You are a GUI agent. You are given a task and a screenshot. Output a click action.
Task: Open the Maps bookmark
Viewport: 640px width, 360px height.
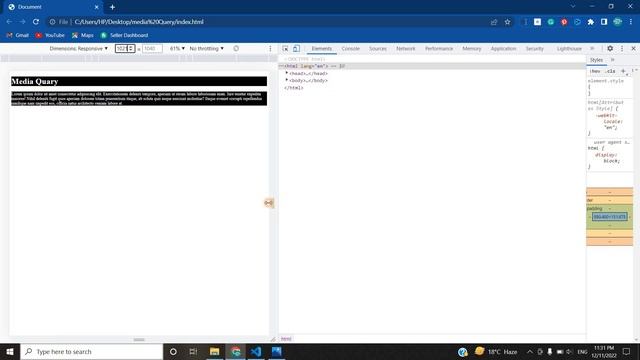(x=83, y=36)
